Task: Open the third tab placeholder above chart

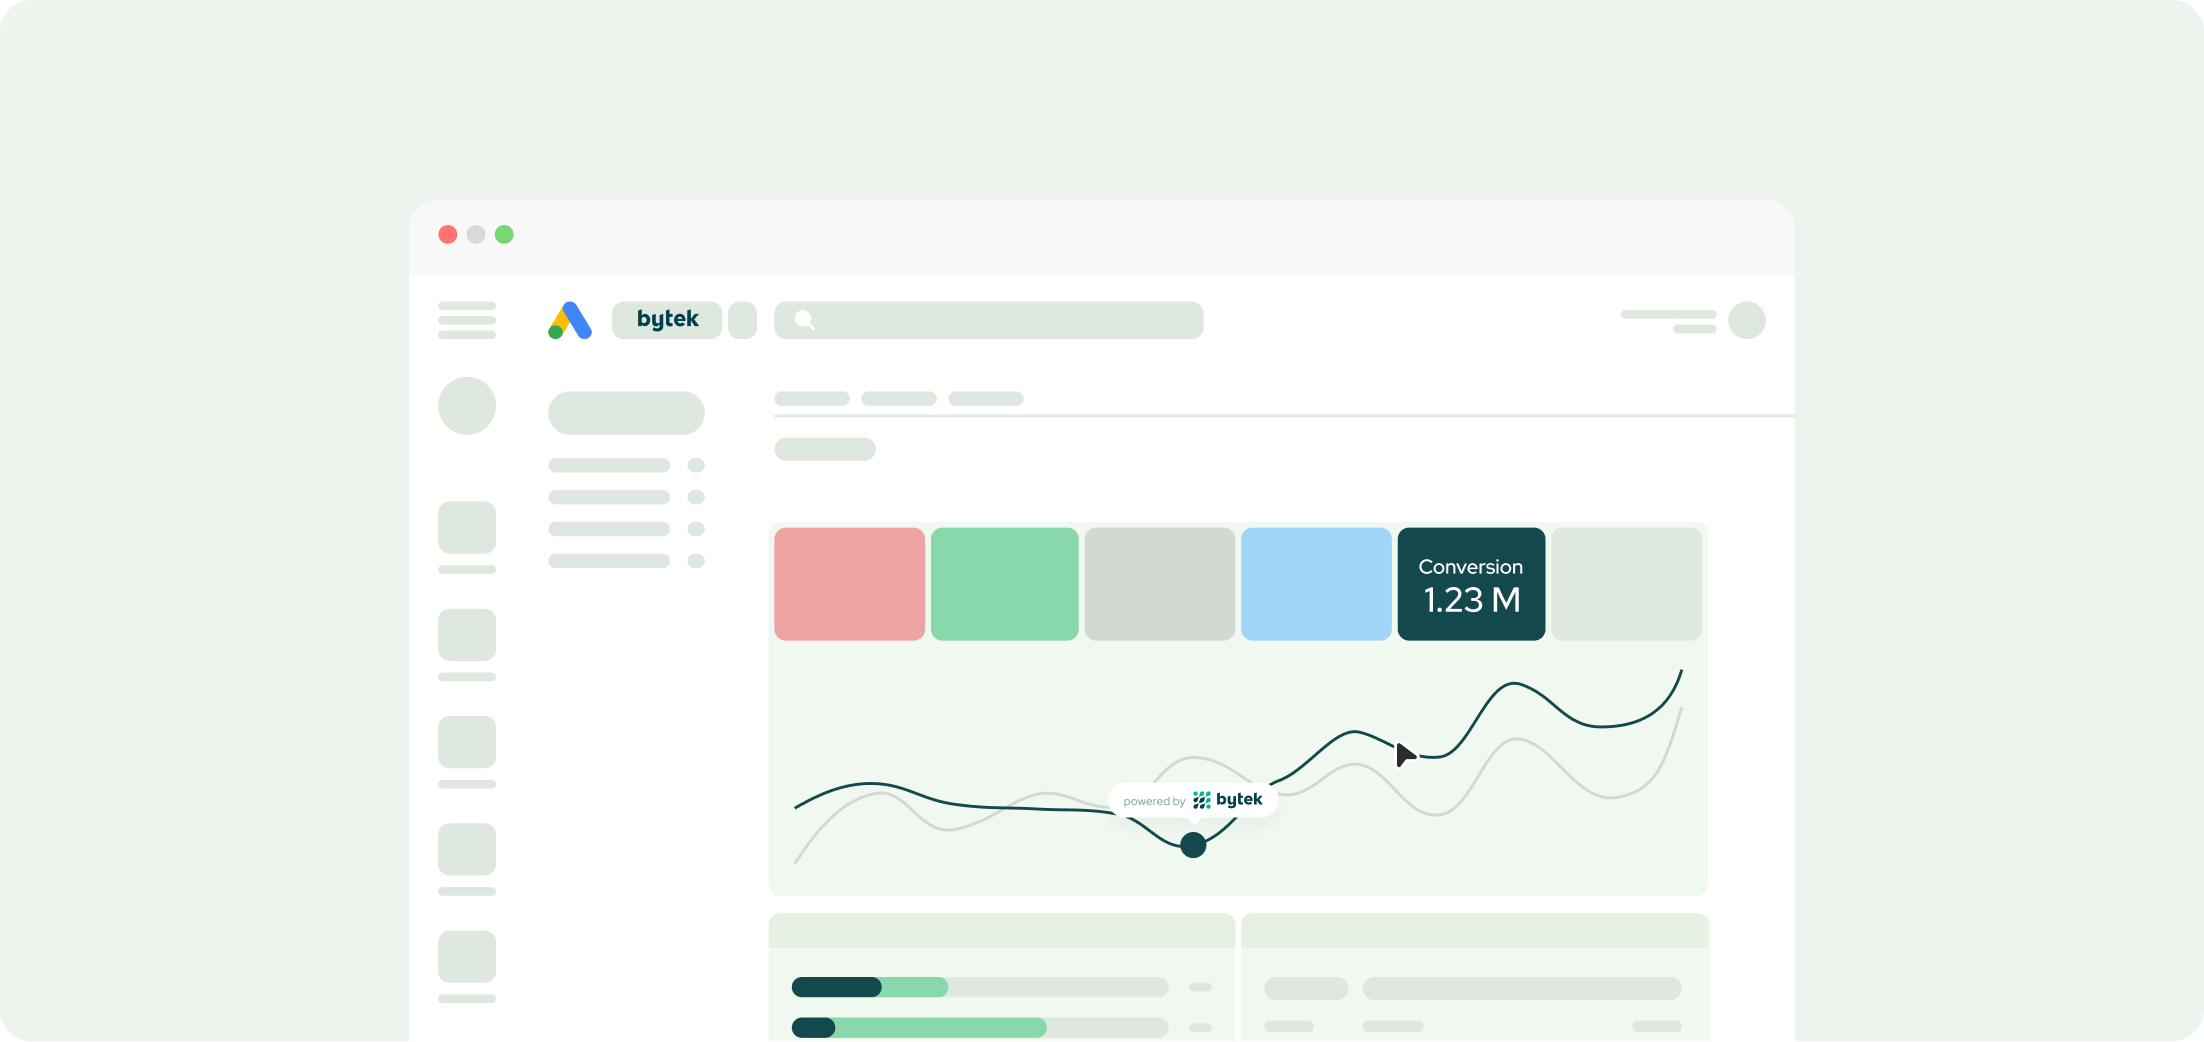Action: [x=985, y=398]
